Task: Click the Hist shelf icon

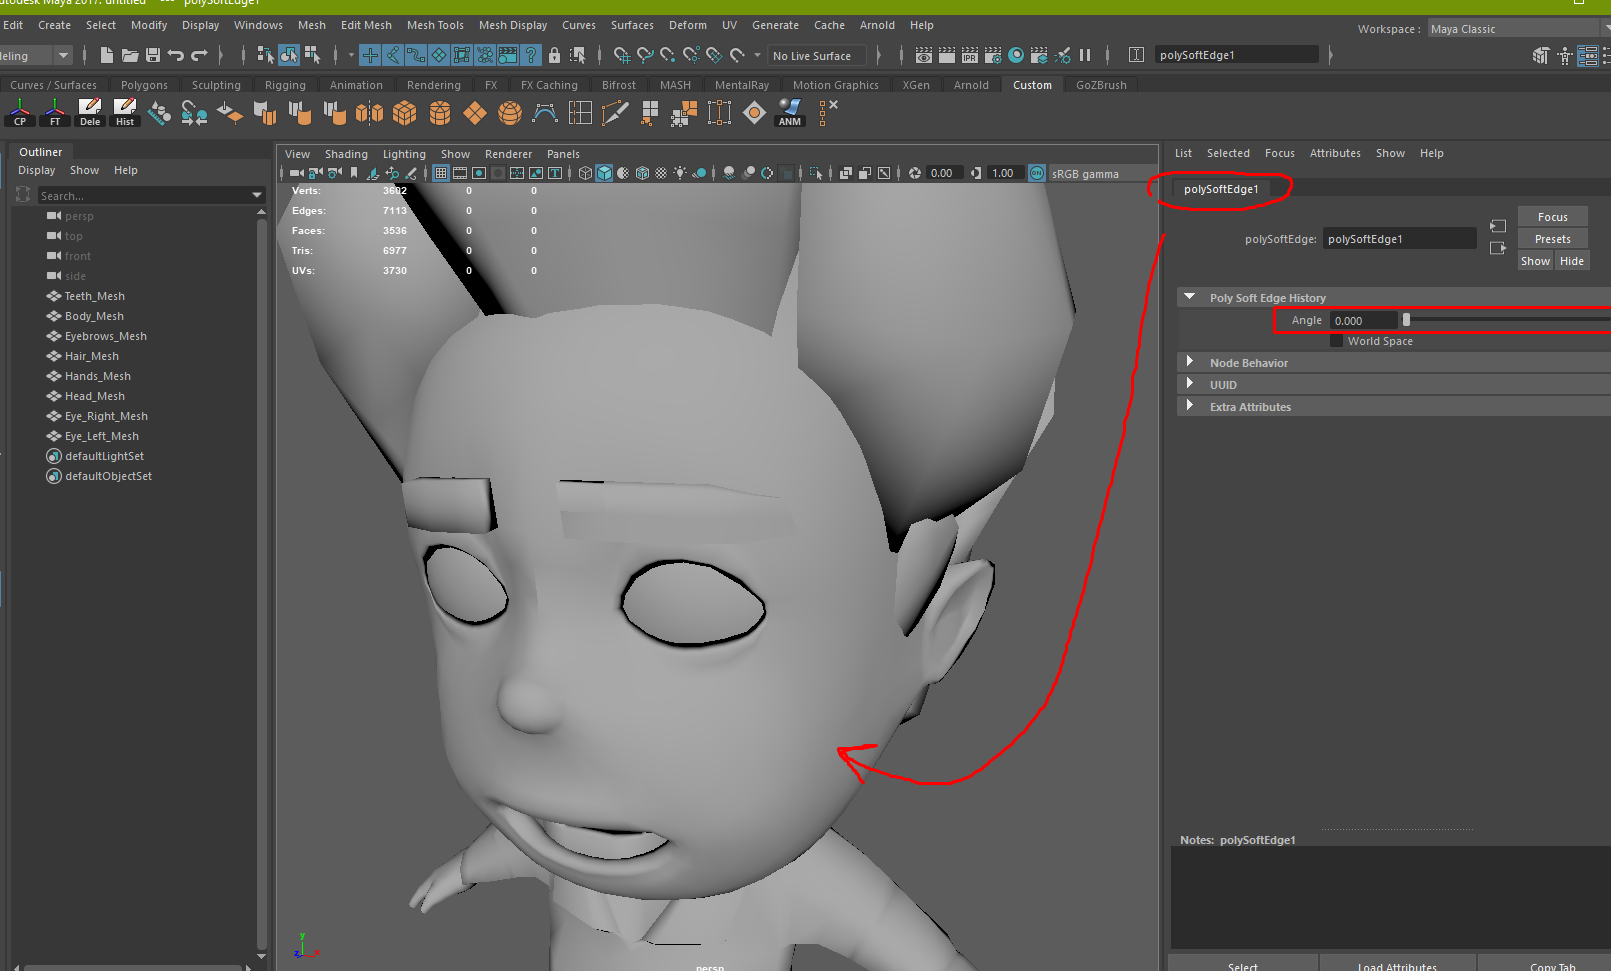Action: point(124,113)
